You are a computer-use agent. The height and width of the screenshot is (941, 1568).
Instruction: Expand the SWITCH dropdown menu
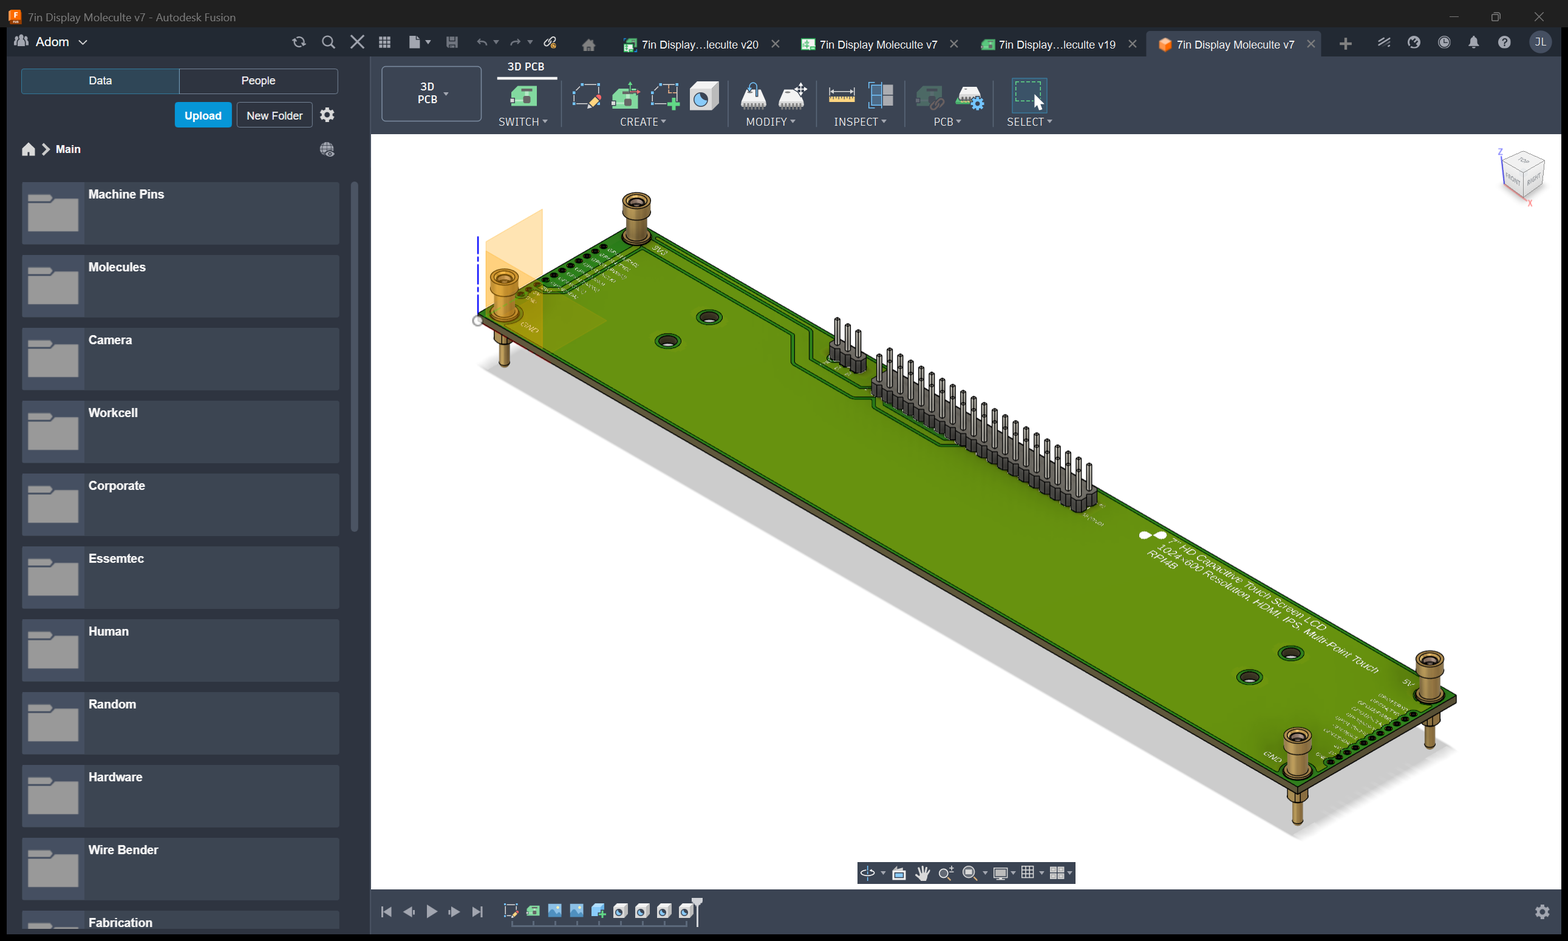(x=523, y=122)
